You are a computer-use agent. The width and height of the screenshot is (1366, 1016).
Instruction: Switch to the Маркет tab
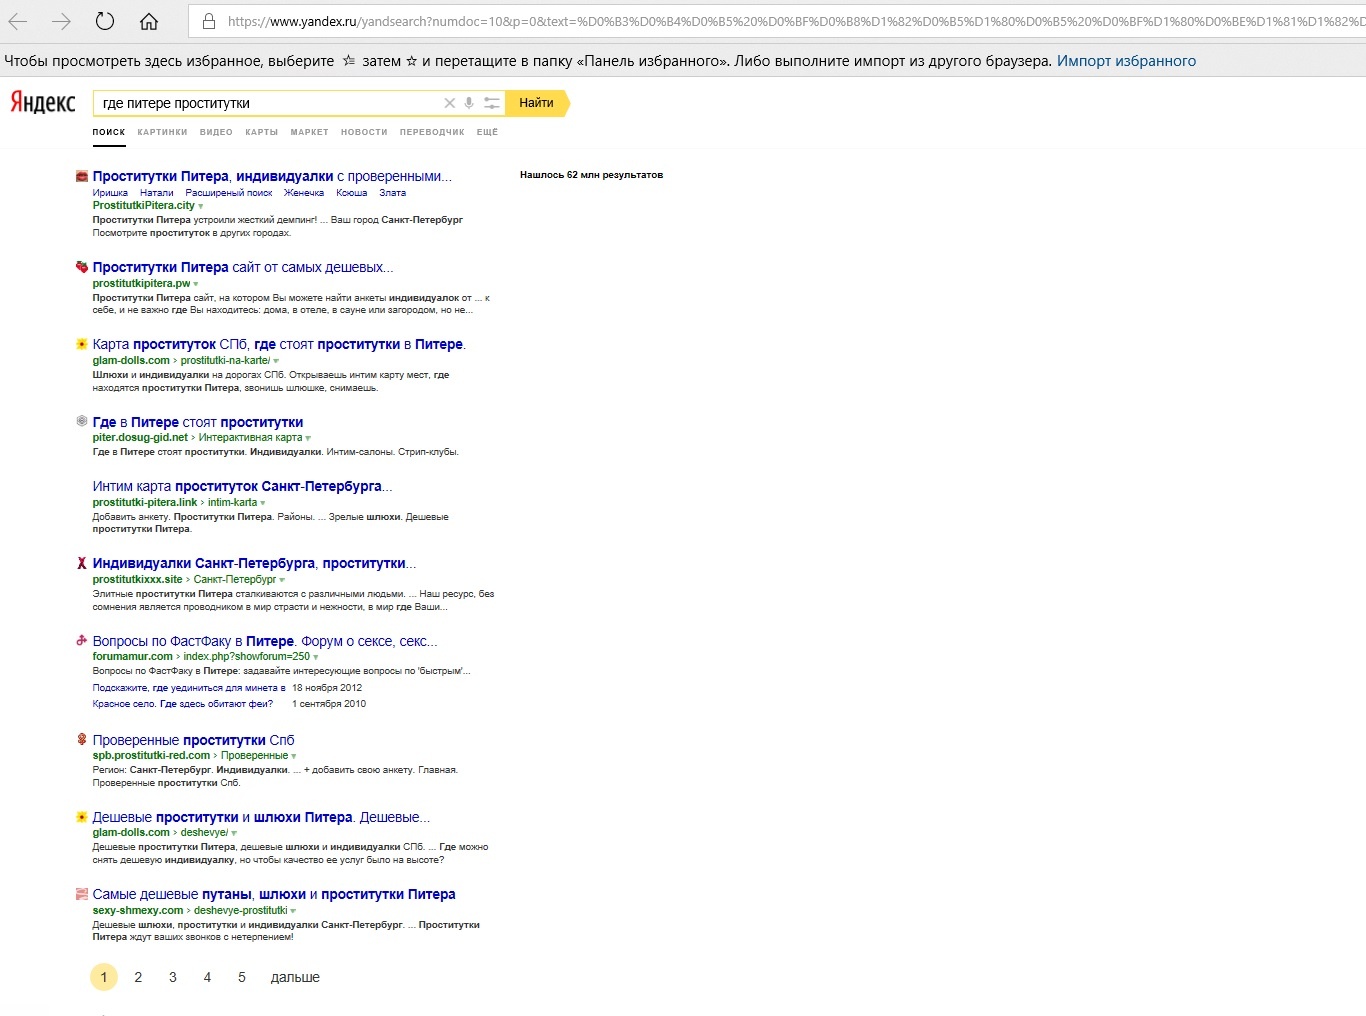pyautogui.click(x=309, y=132)
